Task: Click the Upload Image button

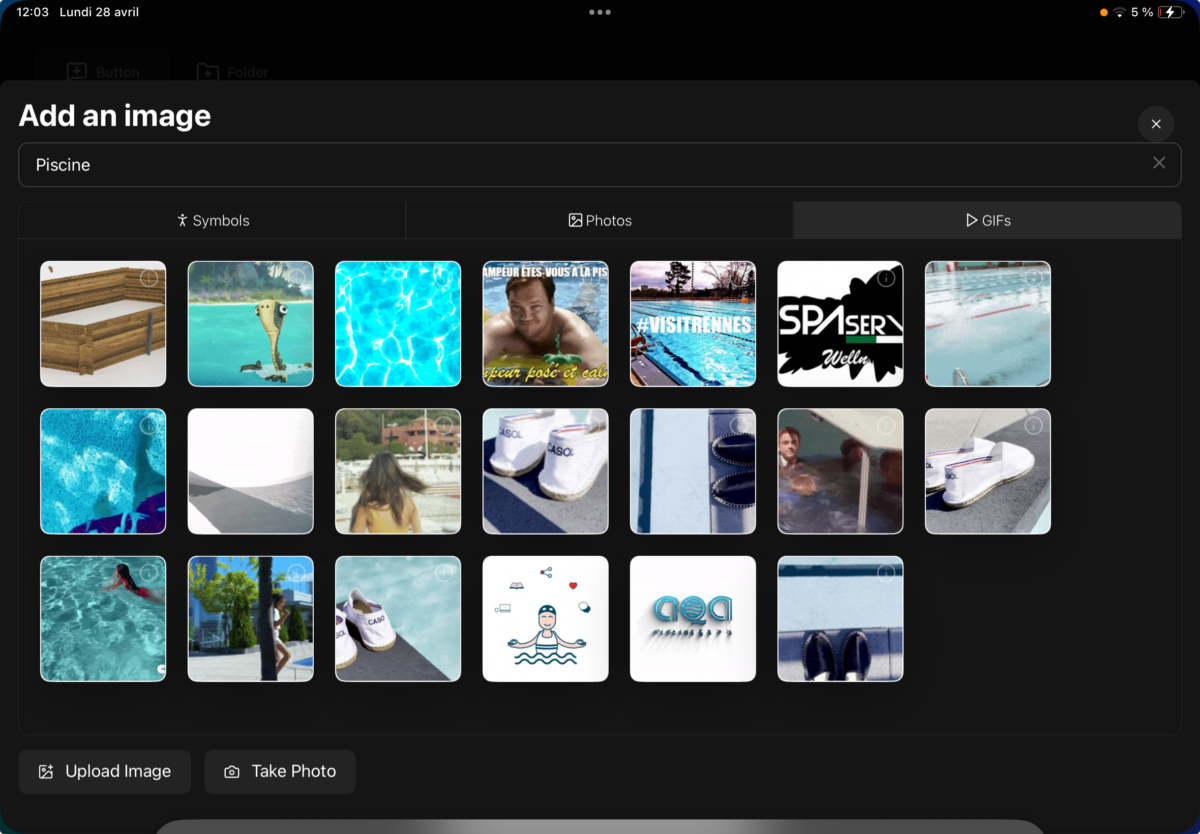Action: pyautogui.click(x=104, y=771)
